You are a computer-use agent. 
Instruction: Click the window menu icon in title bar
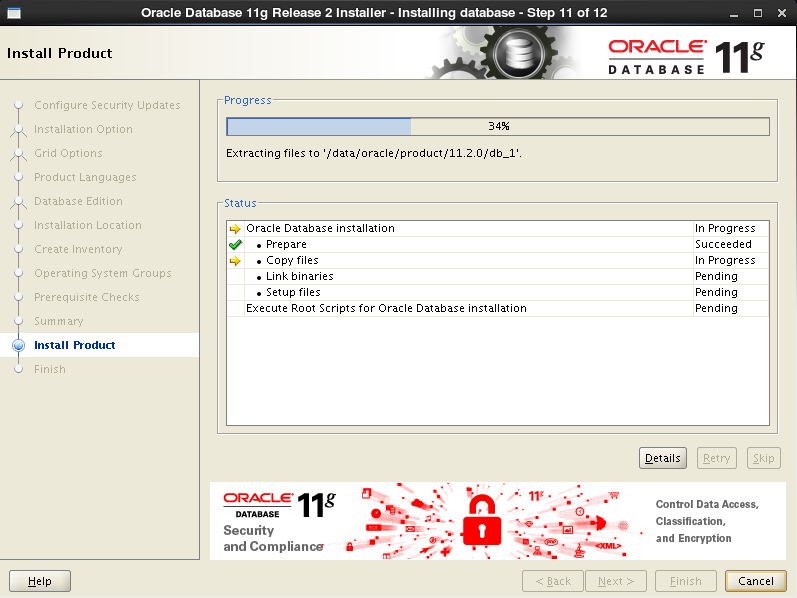click(x=14, y=13)
